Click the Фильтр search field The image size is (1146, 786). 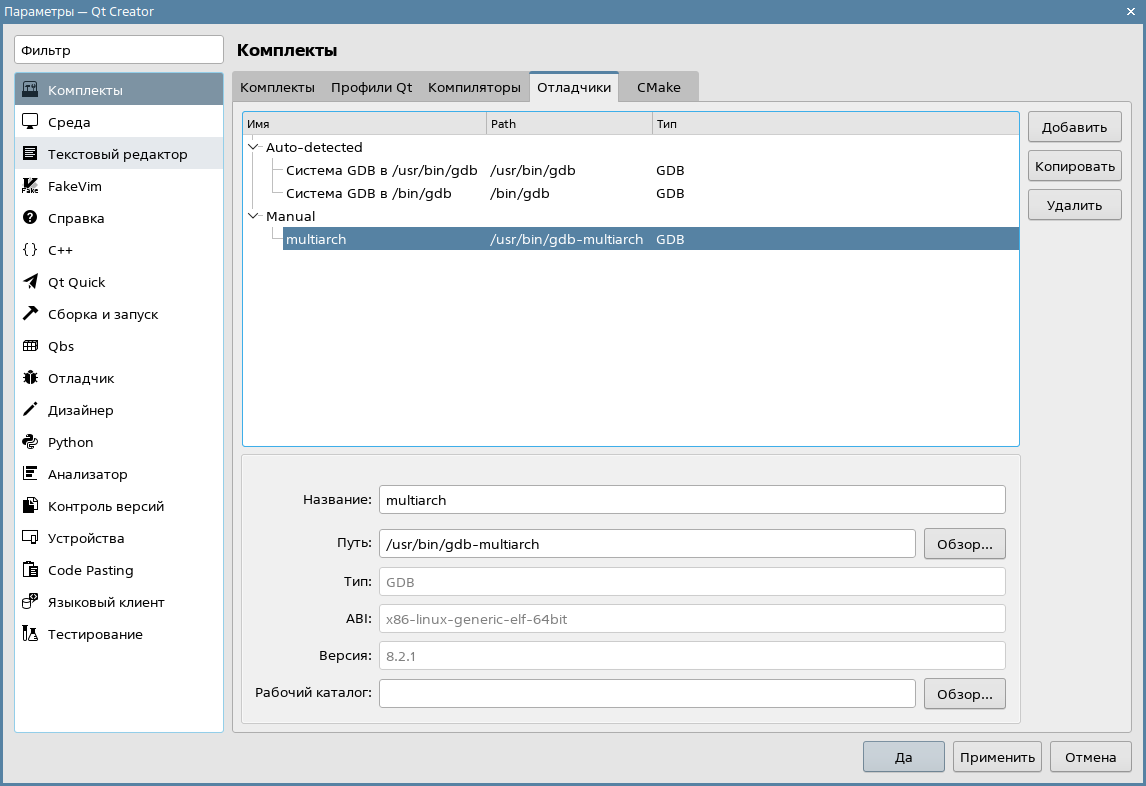[119, 50]
